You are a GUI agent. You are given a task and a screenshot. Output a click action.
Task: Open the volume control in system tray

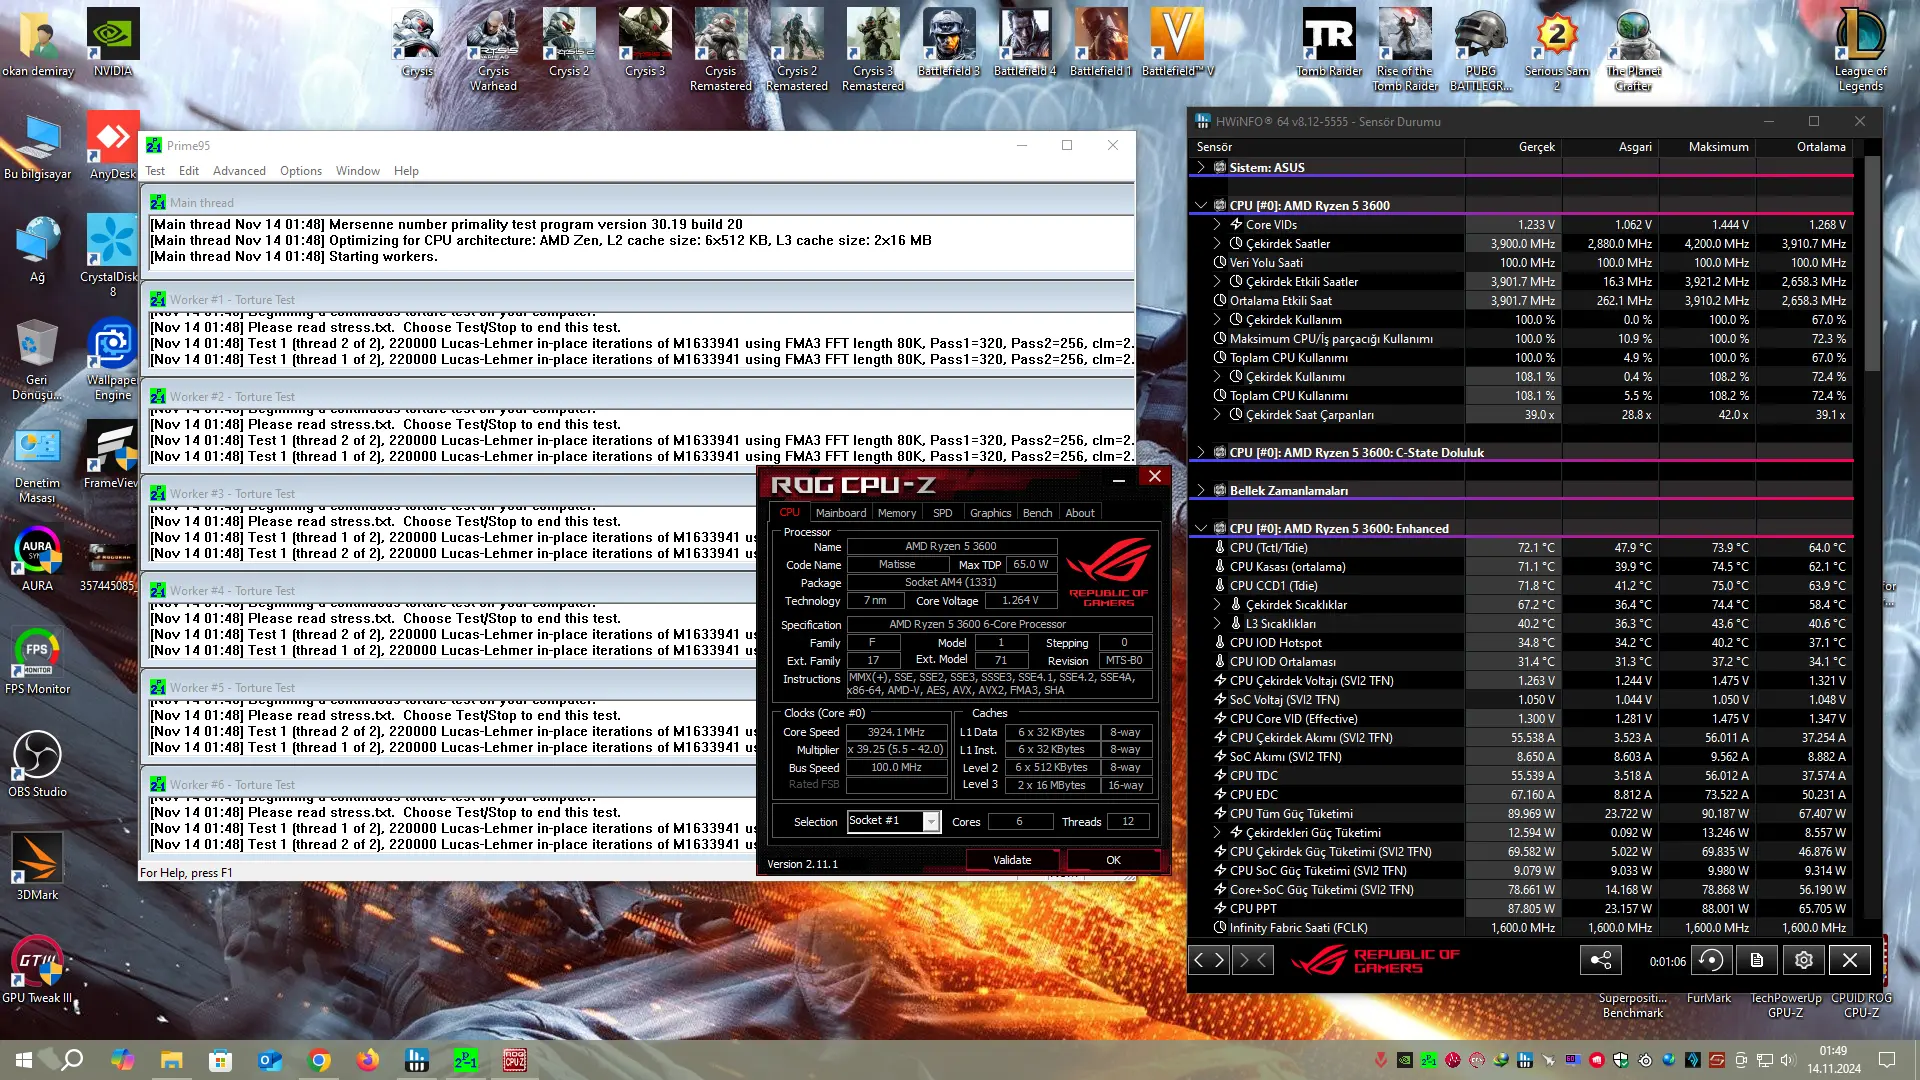pyautogui.click(x=1789, y=1060)
